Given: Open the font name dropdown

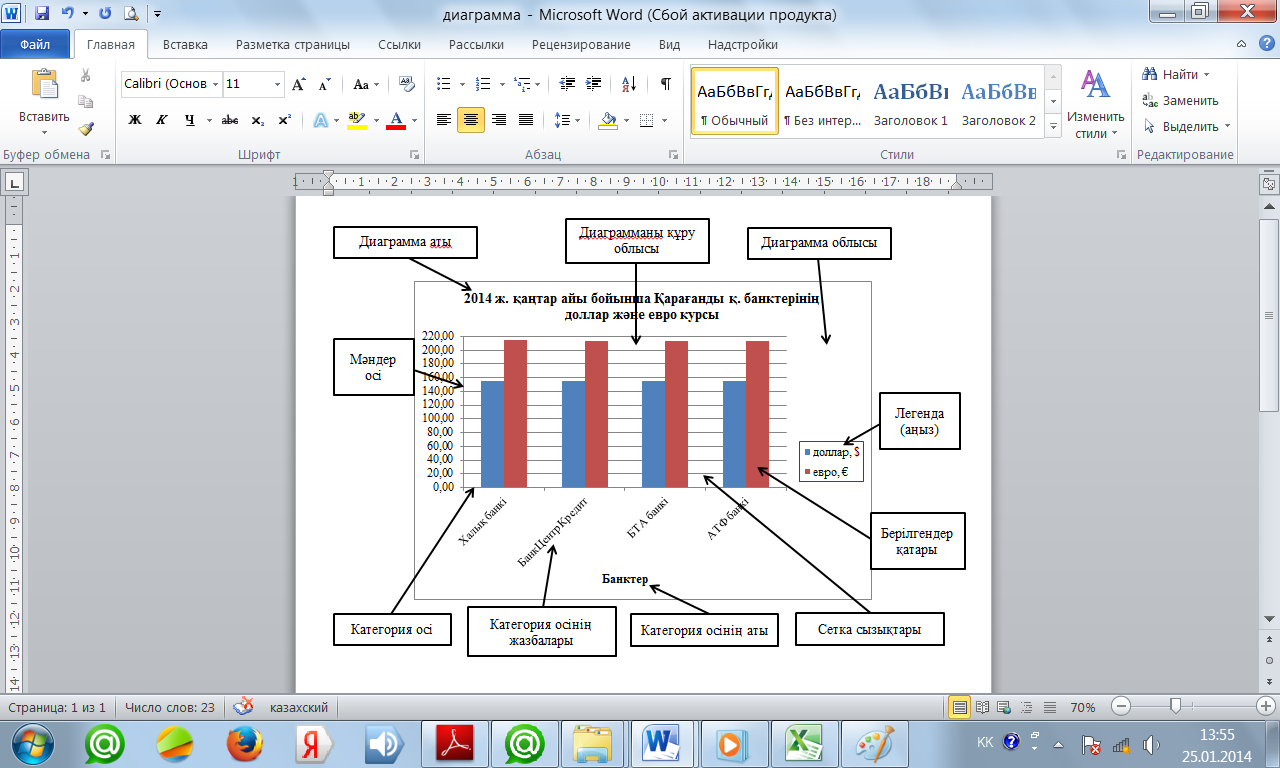Looking at the screenshot, I should (x=216, y=84).
